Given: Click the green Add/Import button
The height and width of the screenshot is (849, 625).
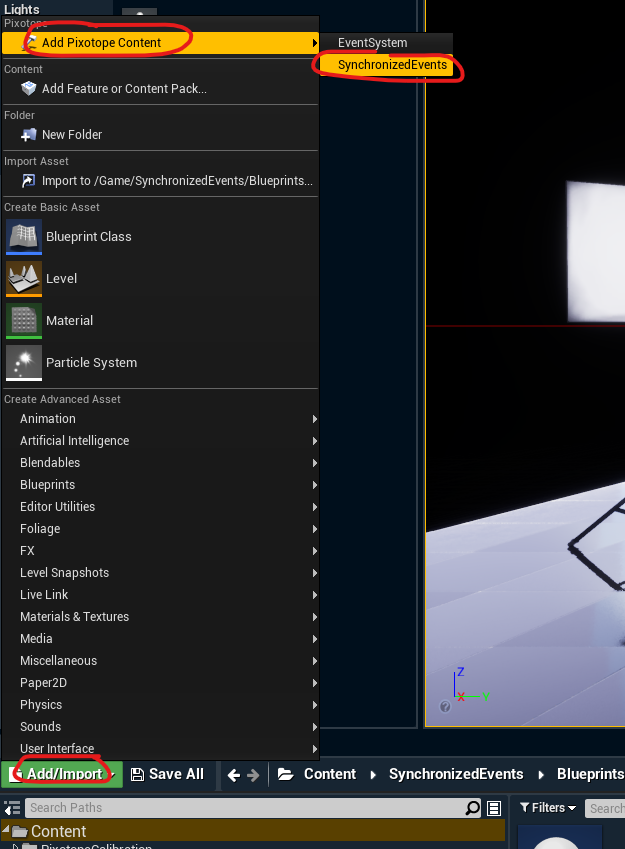Looking at the screenshot, I should pyautogui.click(x=62, y=774).
